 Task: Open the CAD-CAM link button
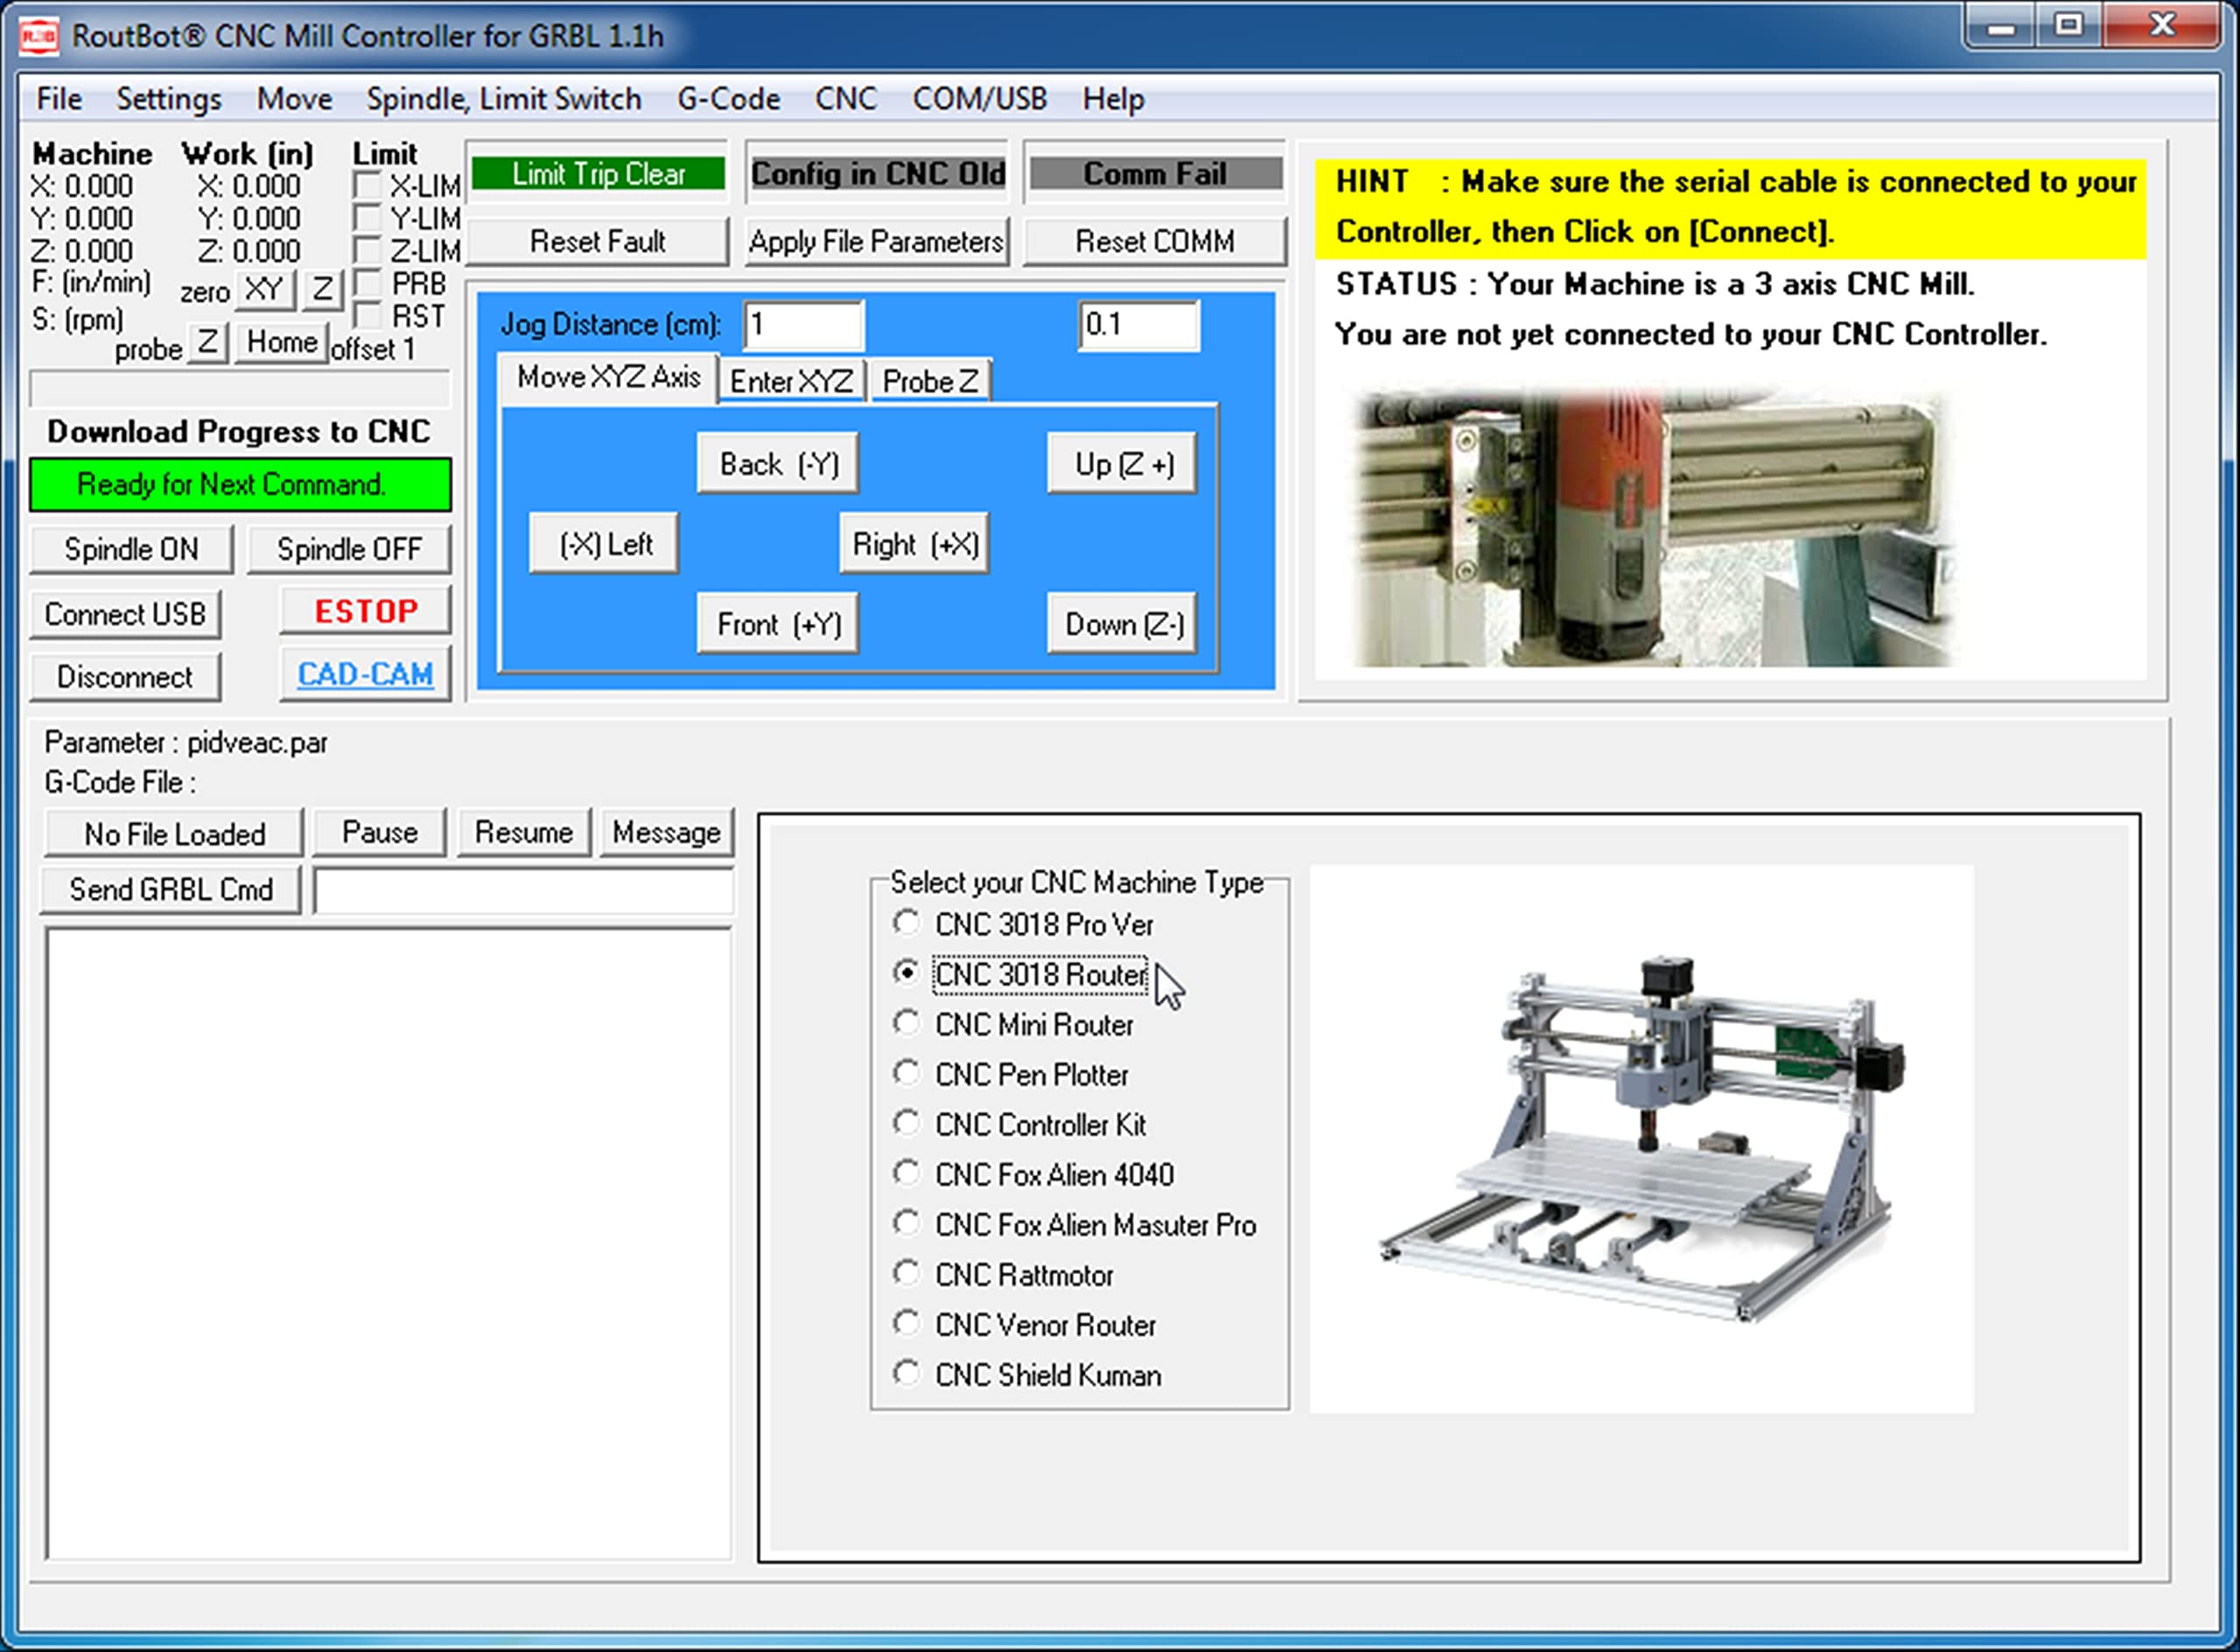pos(366,675)
